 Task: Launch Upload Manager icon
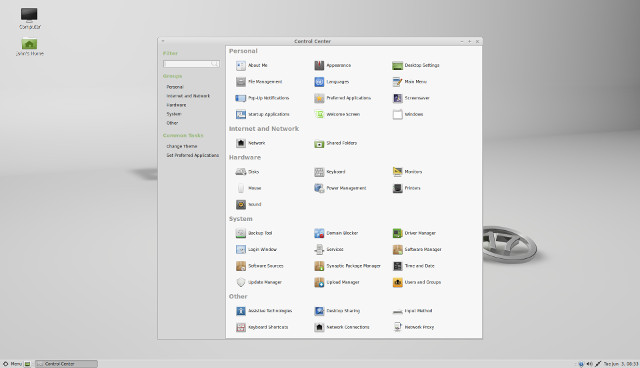[319, 282]
